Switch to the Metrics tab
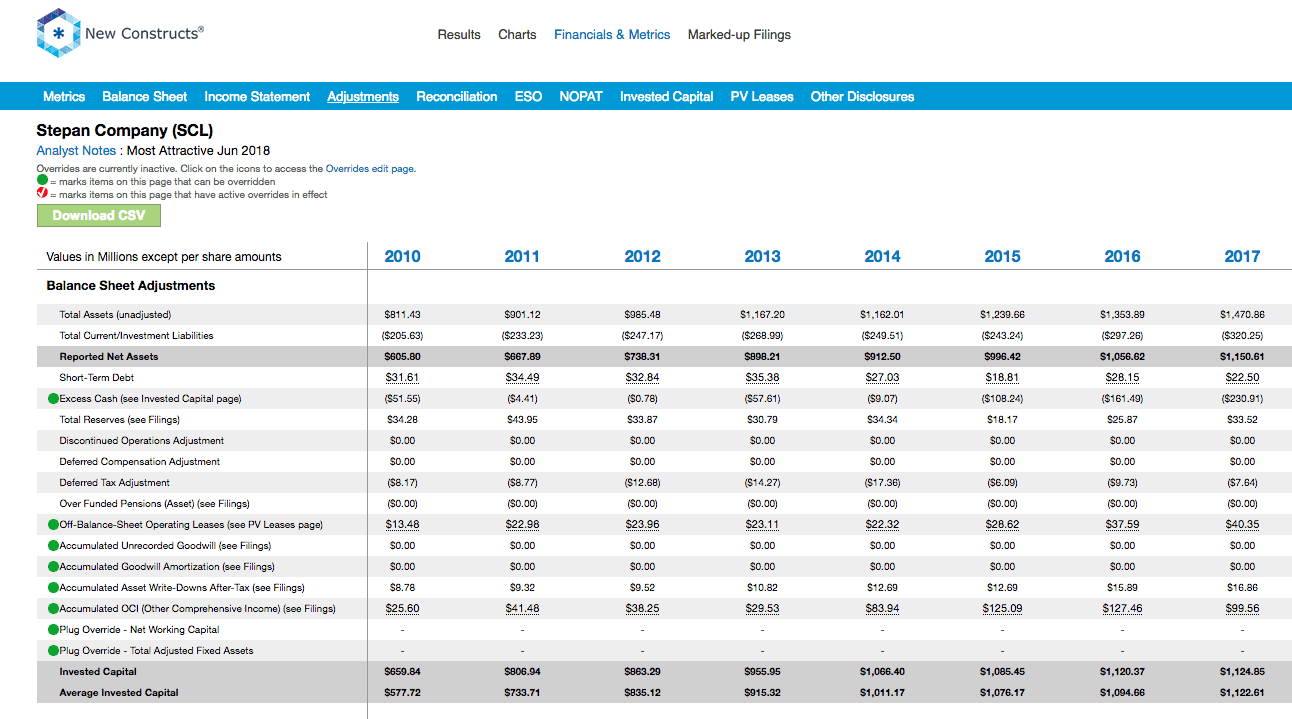 (64, 97)
